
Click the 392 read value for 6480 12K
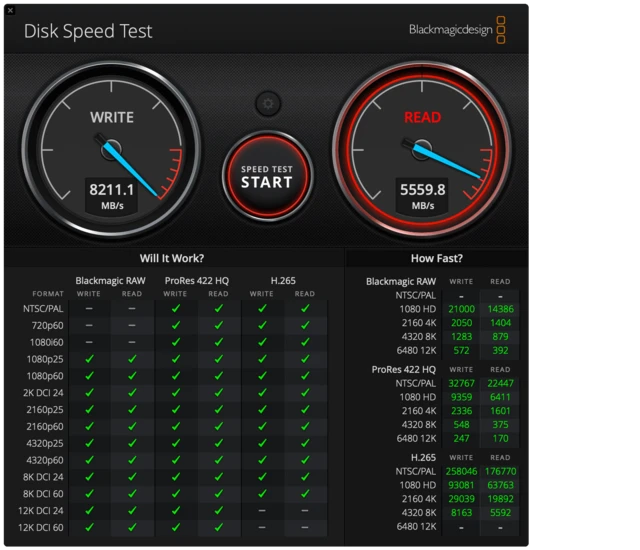tap(500, 351)
